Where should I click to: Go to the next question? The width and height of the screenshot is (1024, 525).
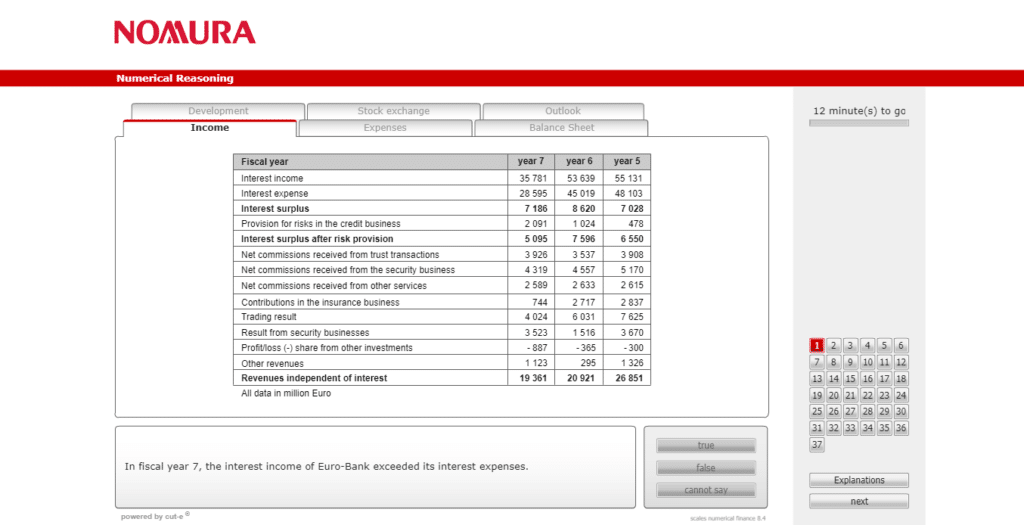pos(859,501)
